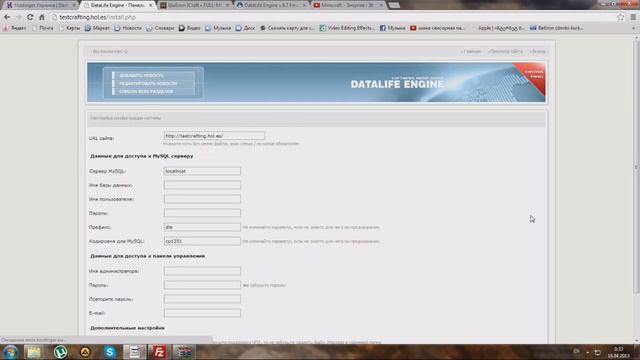Close the Minecraft YouTube tab
Image resolution: width=640 pixels, height=360 pixels.
(381, 5)
